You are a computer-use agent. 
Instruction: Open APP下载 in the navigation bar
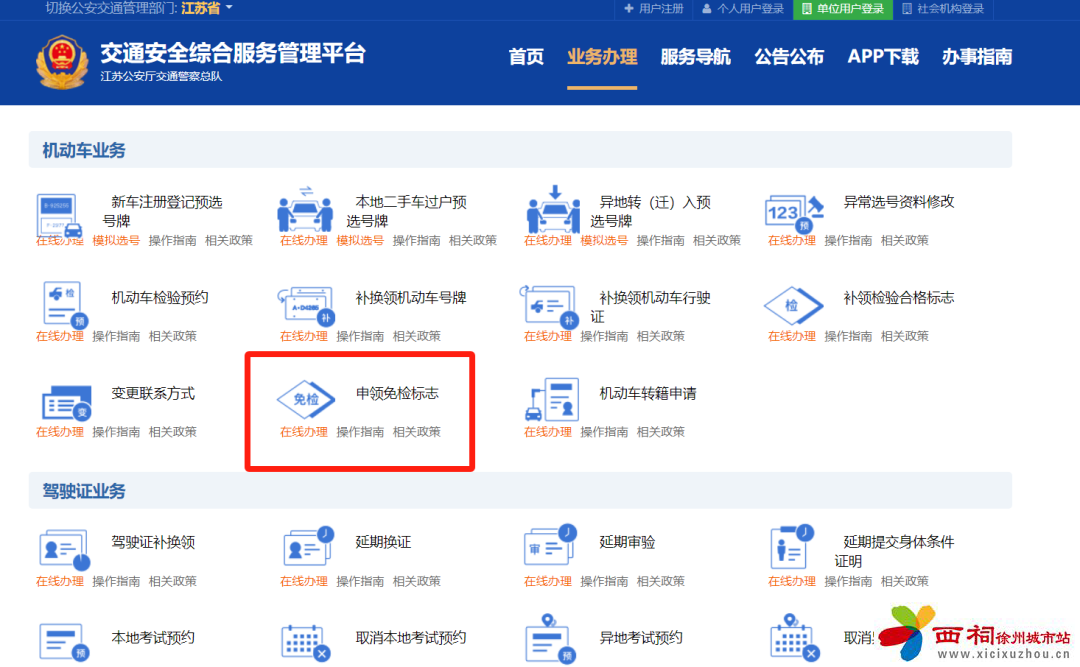pyautogui.click(x=883, y=57)
